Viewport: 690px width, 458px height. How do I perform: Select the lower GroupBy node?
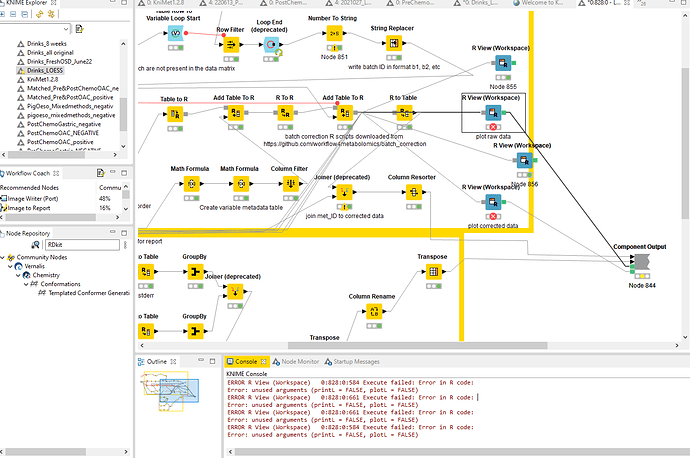(195, 331)
